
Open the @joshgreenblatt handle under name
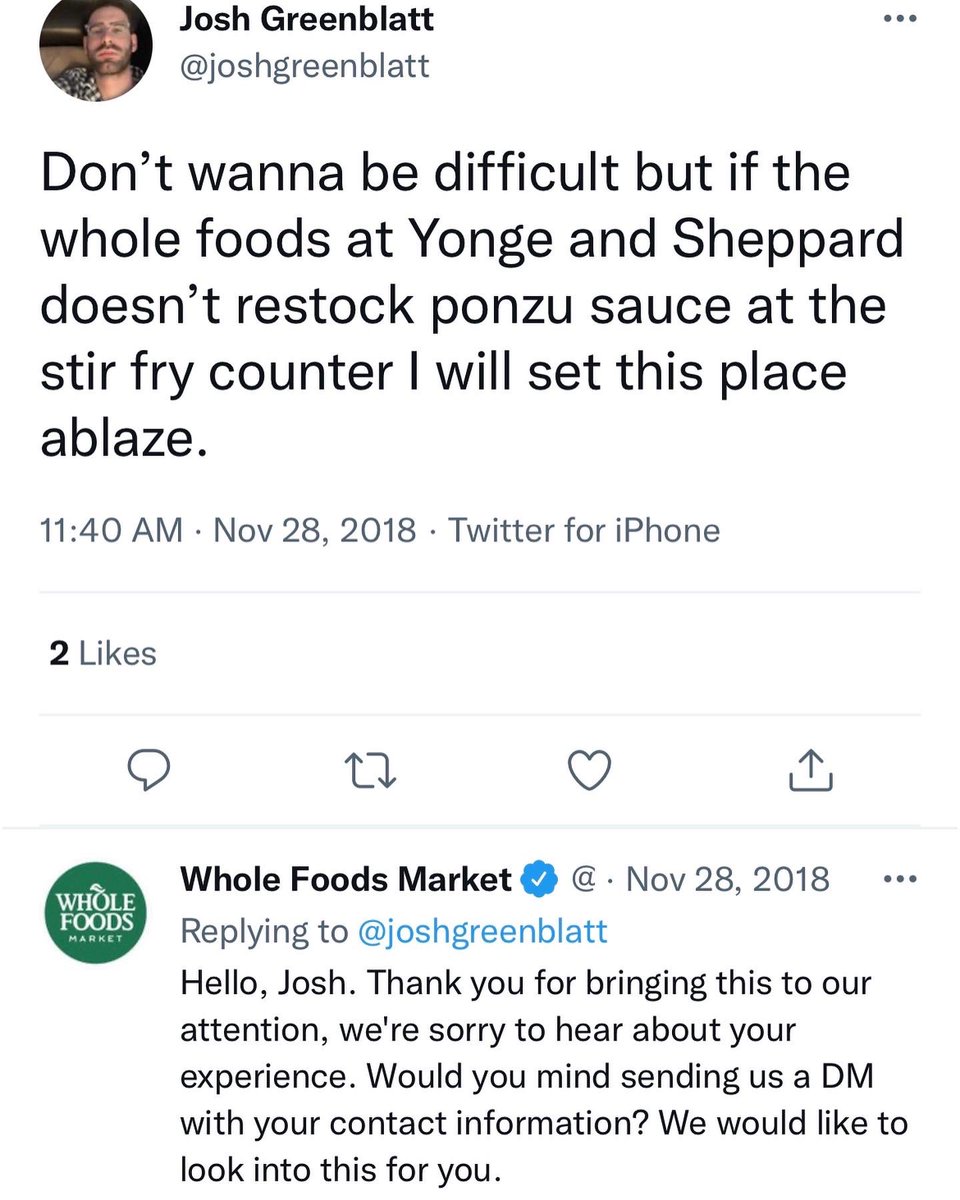(304, 65)
